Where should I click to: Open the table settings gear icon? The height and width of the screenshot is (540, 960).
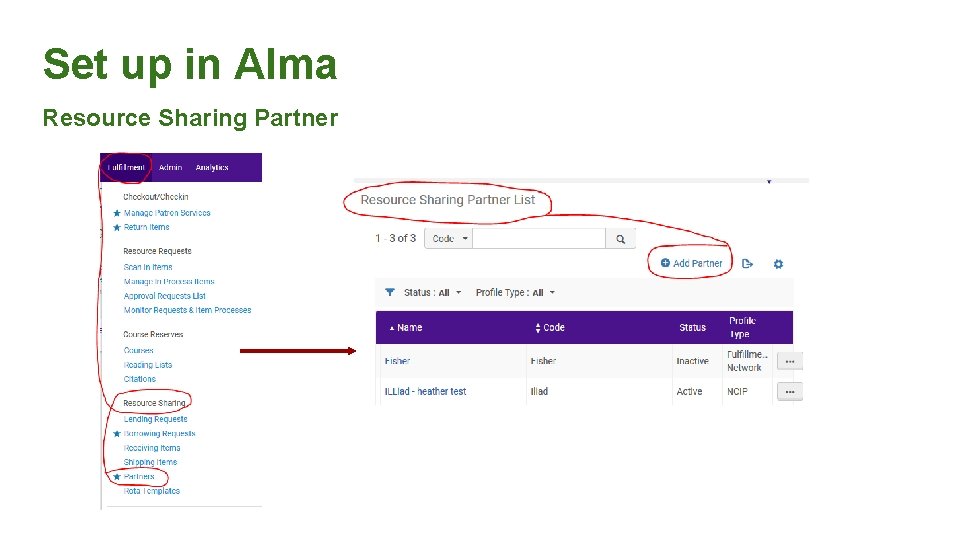coord(778,264)
